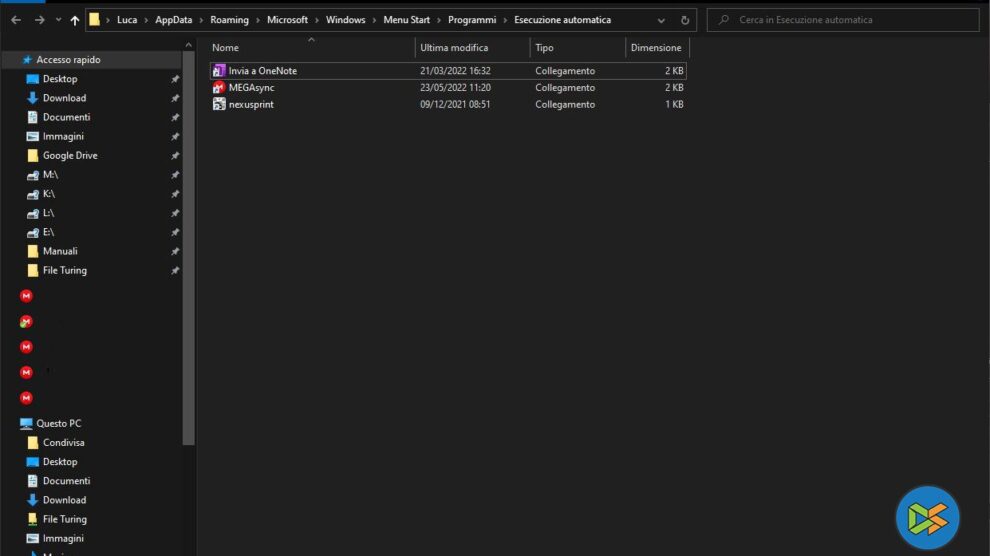Click the pin icon next to Manuali
Viewport: 990px width, 556px height.
(175, 252)
